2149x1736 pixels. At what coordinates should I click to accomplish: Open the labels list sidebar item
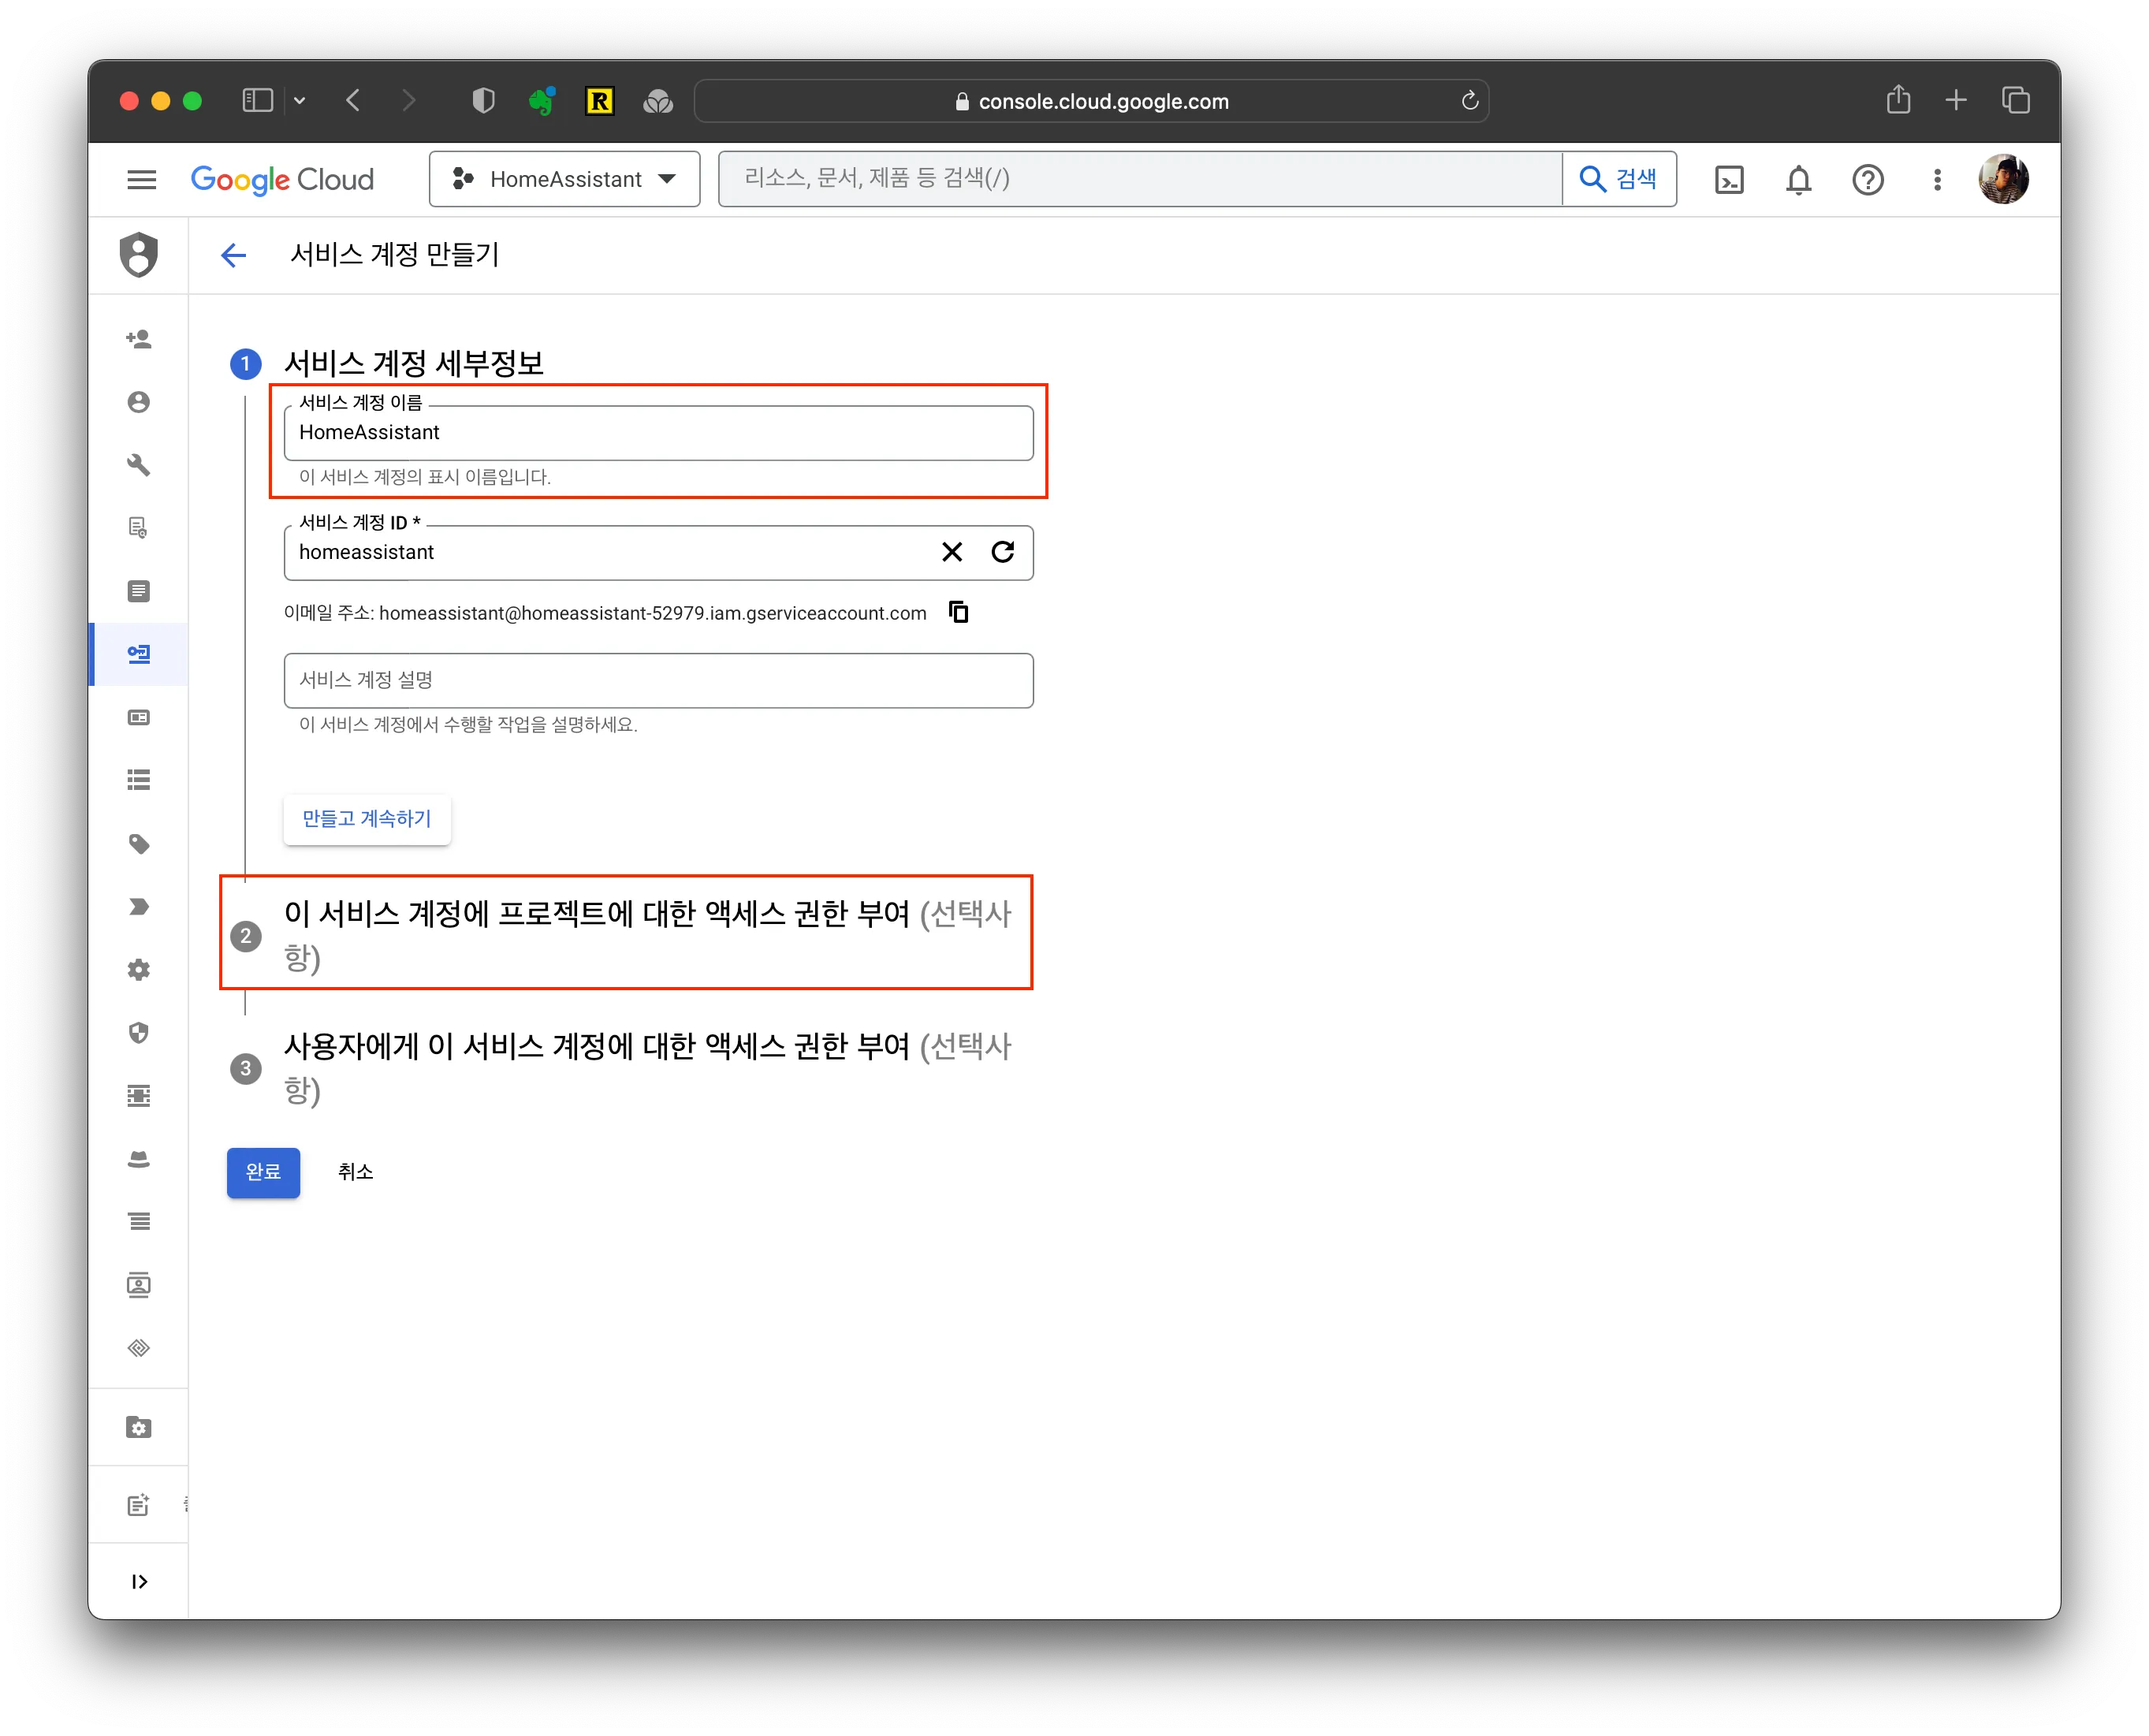(x=139, y=780)
